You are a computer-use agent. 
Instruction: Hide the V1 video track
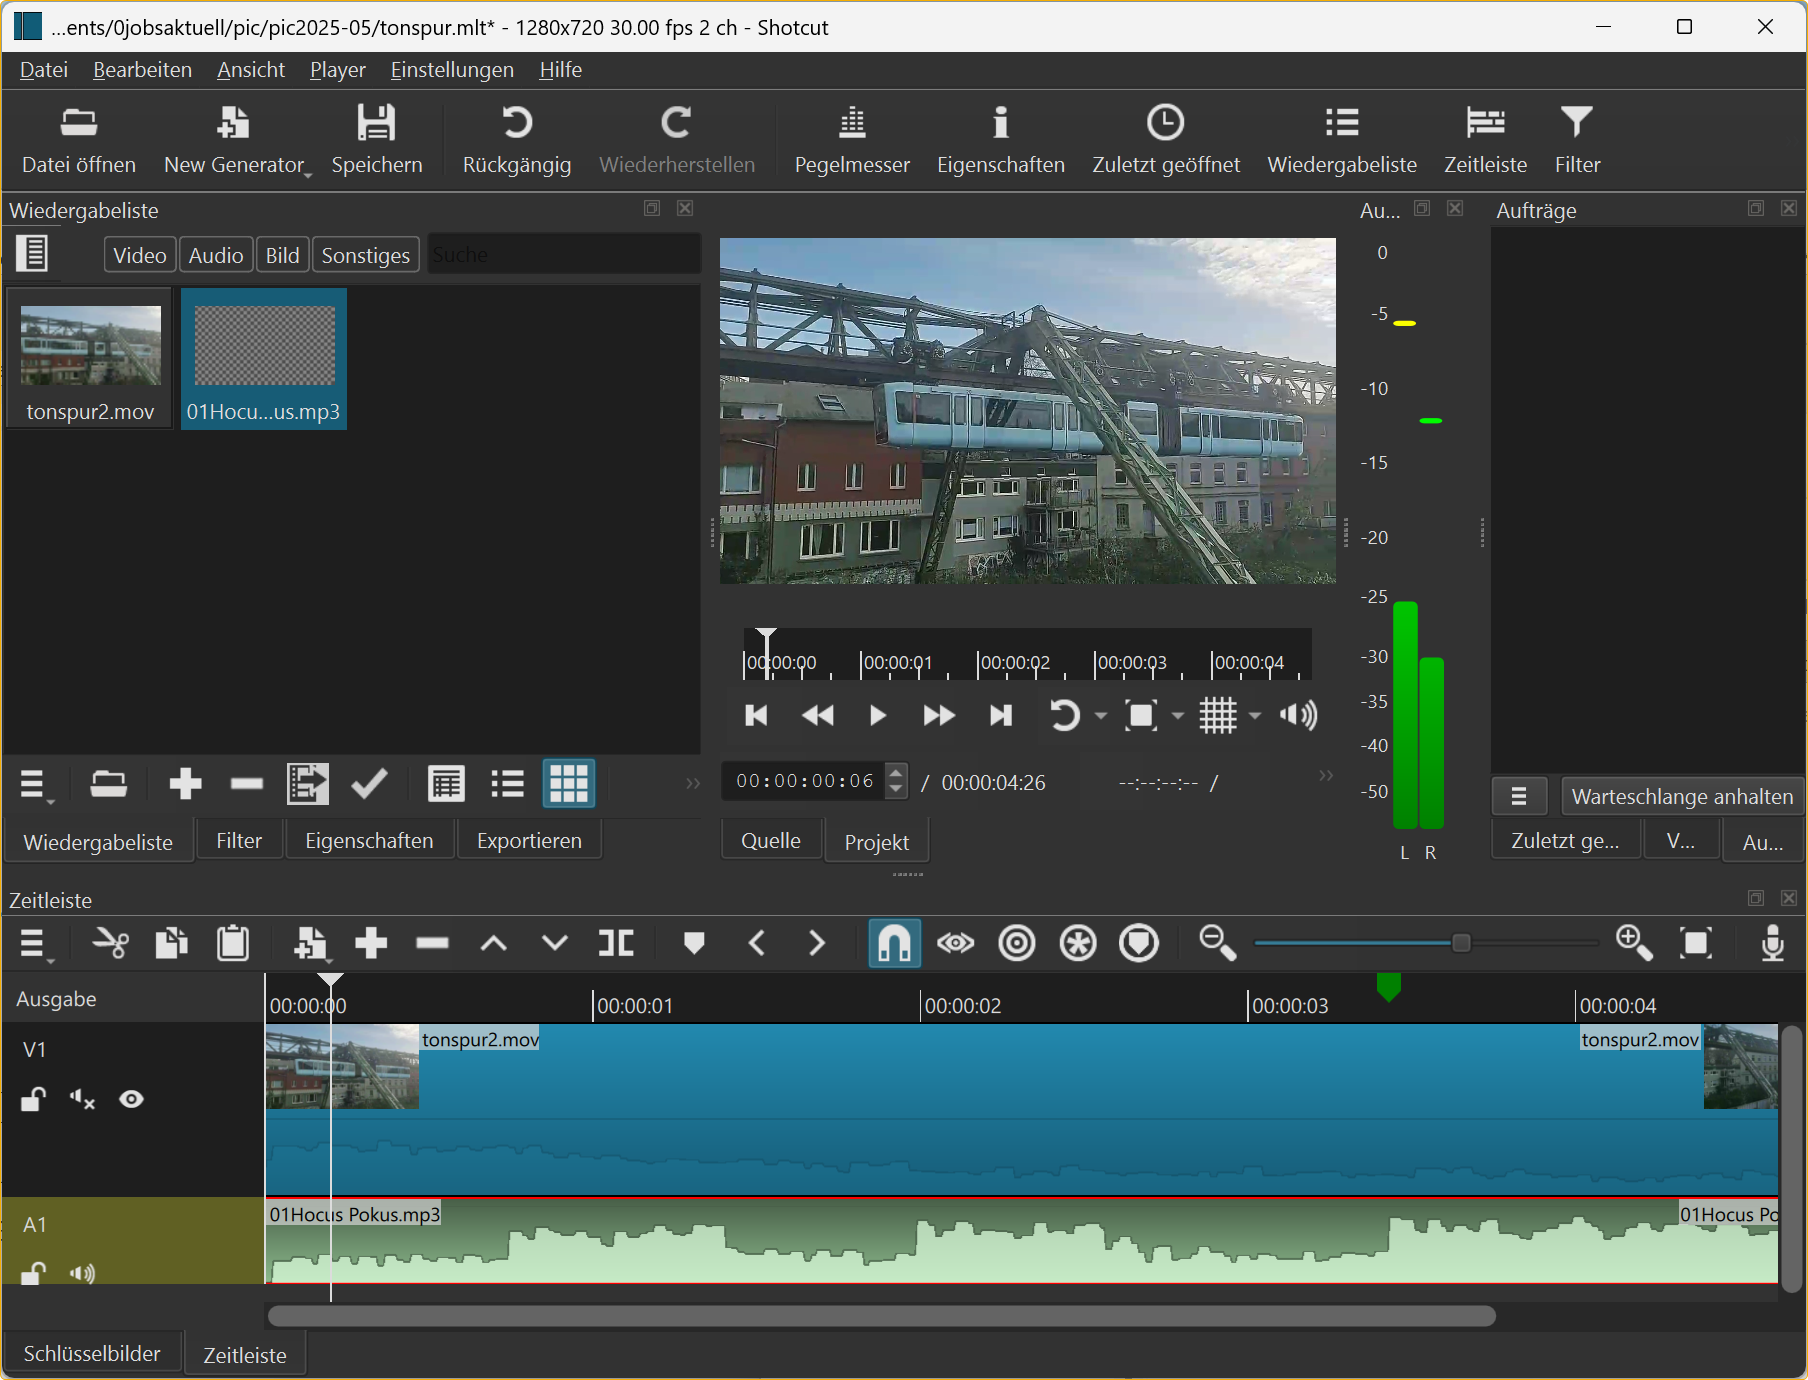(131, 1100)
